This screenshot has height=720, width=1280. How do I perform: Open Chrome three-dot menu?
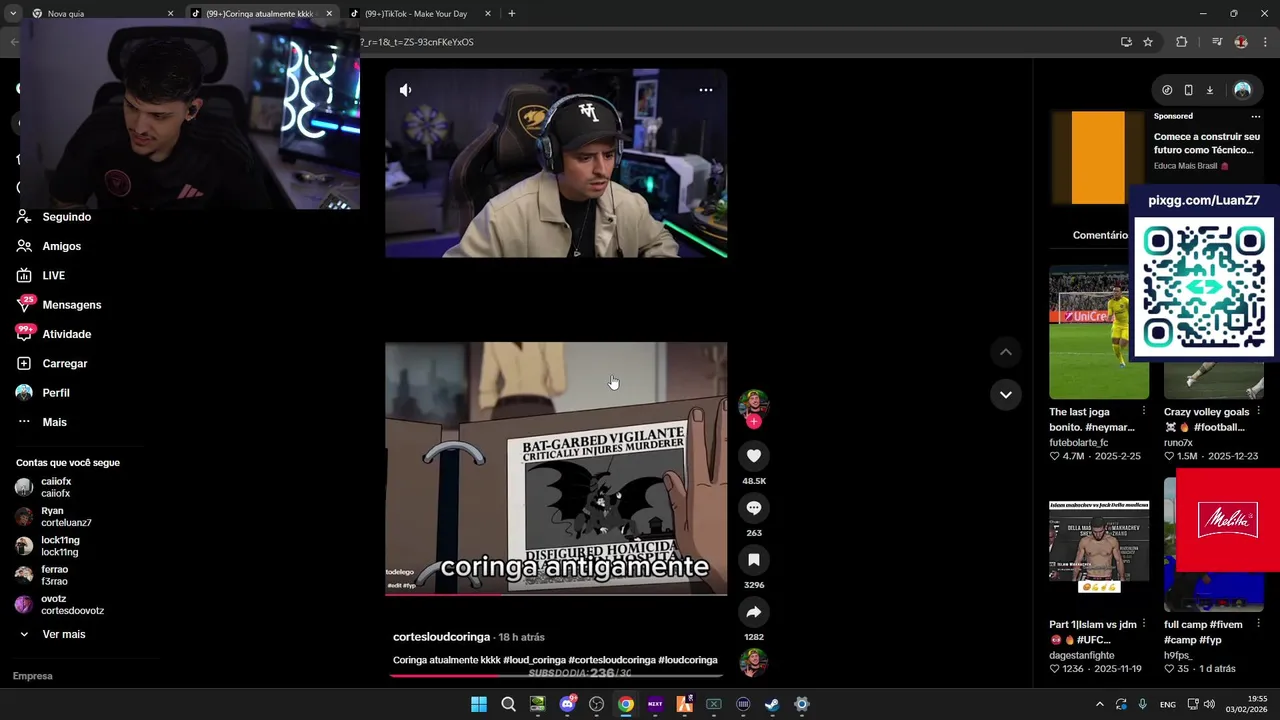tap(1265, 42)
